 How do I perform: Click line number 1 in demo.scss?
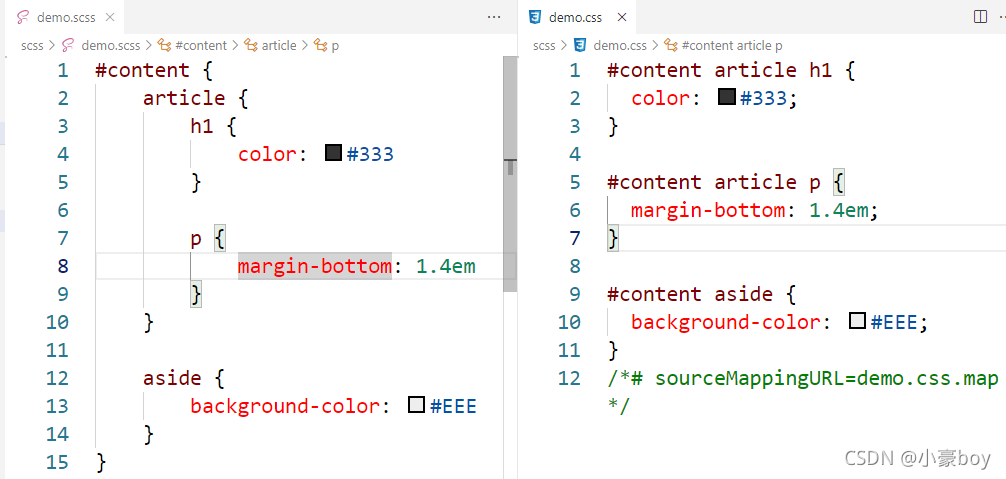[x=62, y=70]
